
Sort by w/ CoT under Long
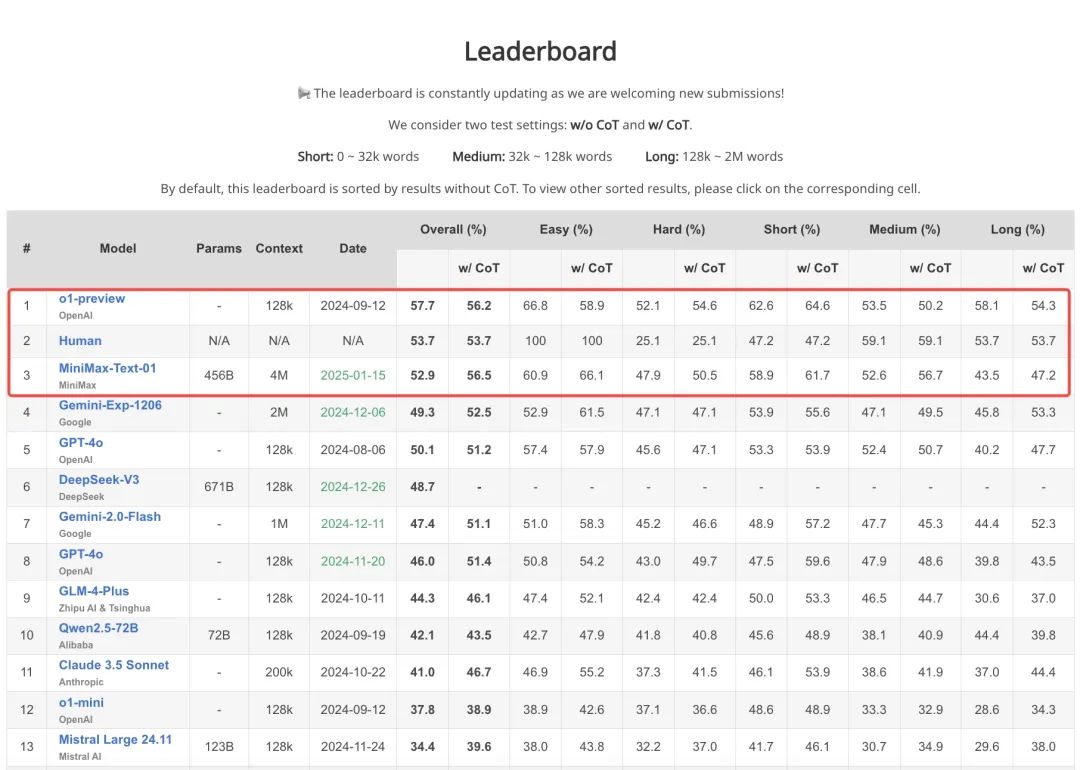(1043, 268)
